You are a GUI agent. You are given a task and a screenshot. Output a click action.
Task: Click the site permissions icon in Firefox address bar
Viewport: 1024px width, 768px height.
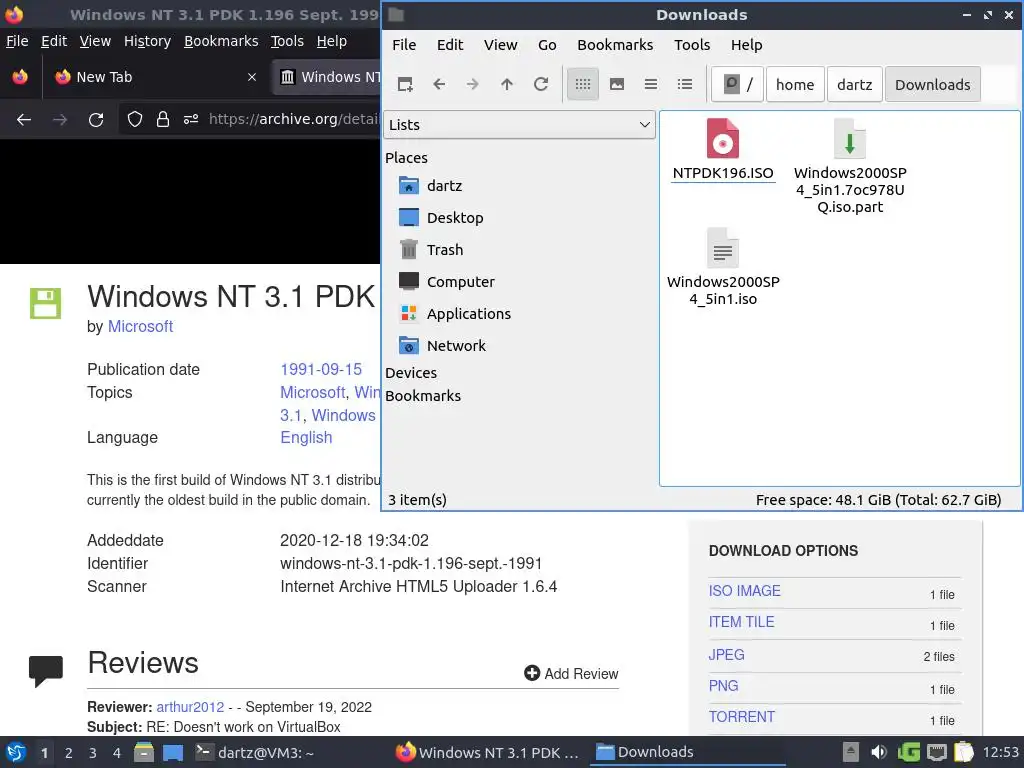(x=191, y=120)
